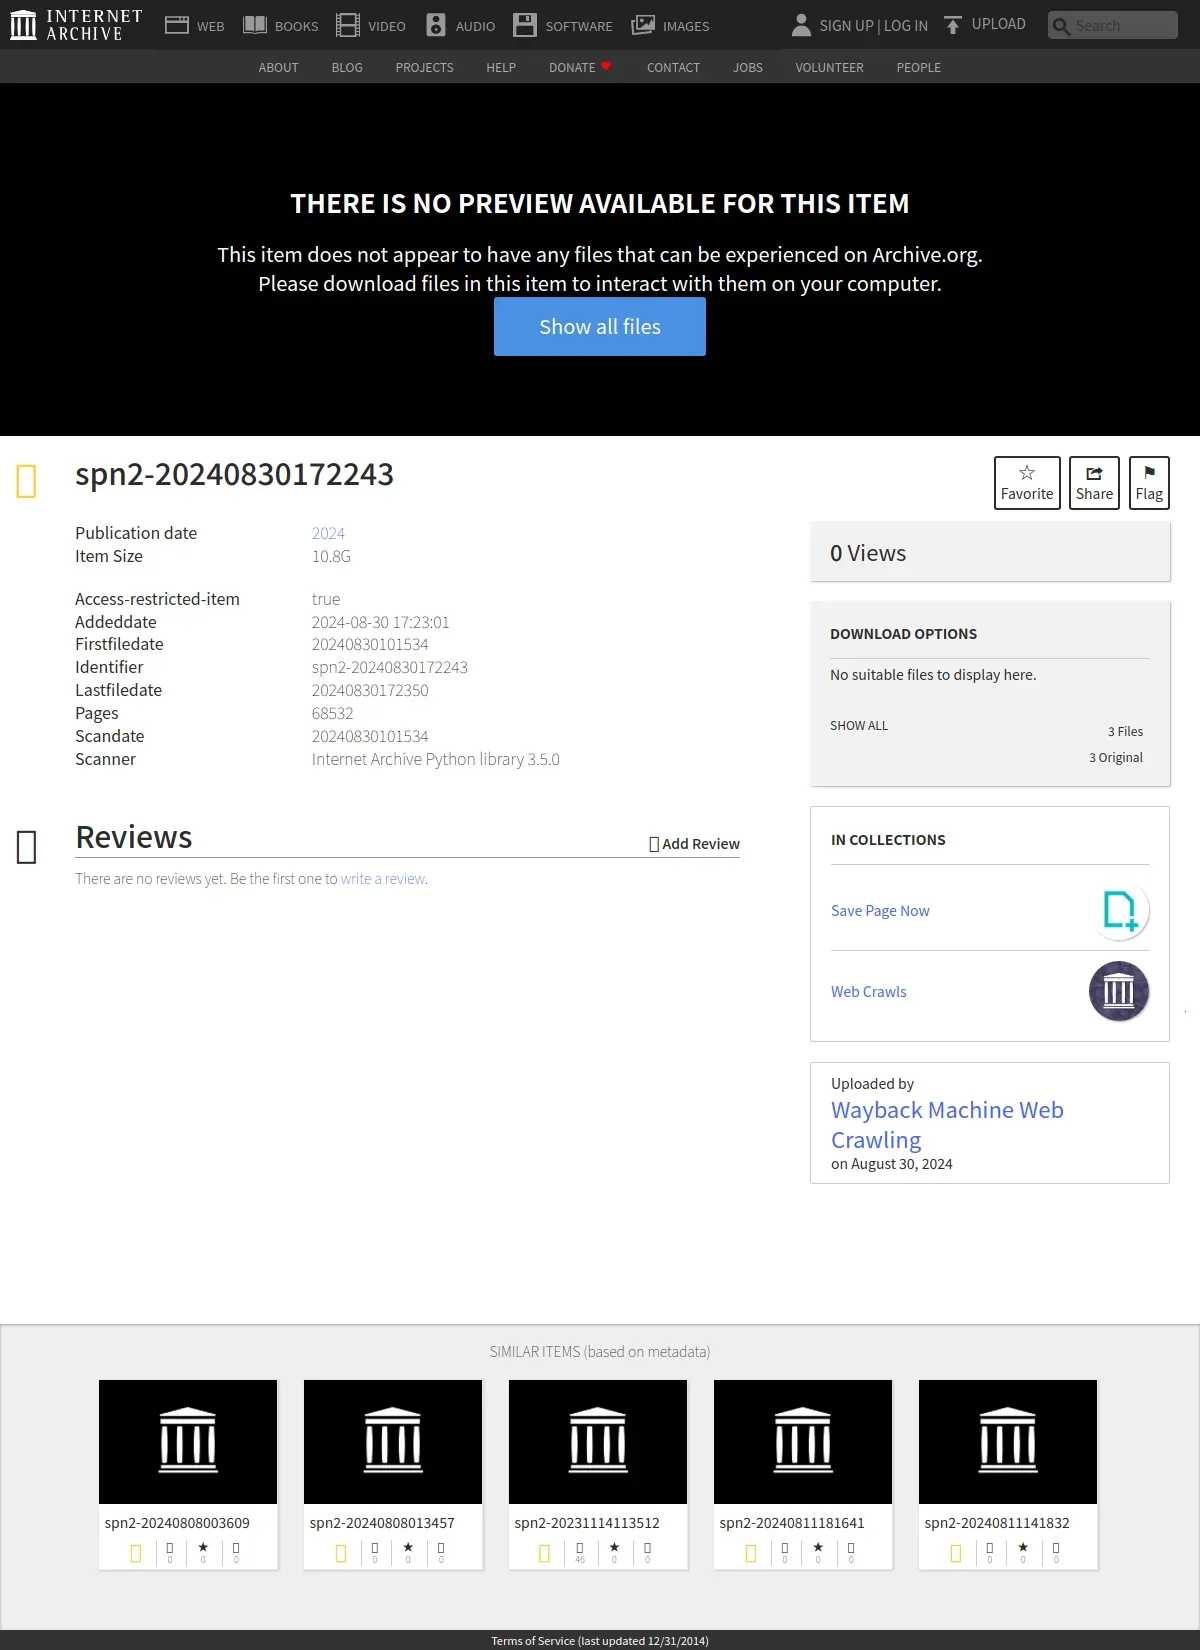Screen dimensions: 1200x1650
Task: Flag this item
Action: (x=1149, y=483)
